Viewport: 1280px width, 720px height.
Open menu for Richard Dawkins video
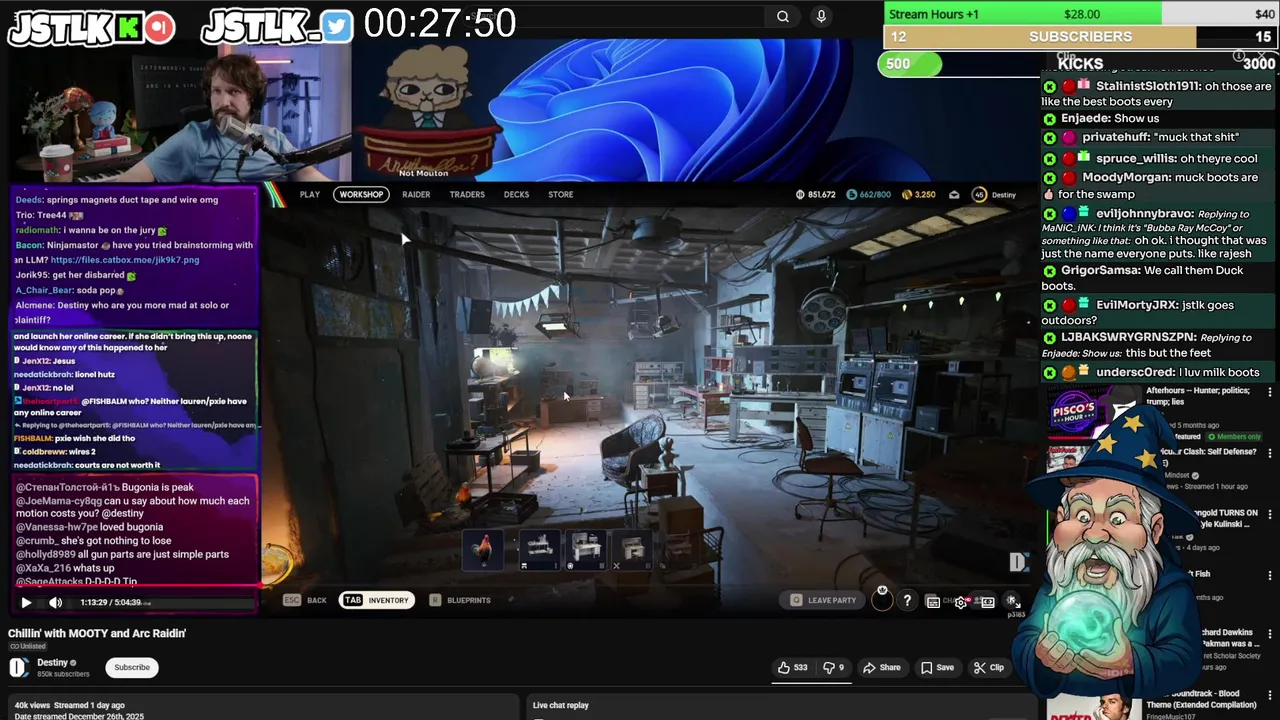pos(1270,634)
